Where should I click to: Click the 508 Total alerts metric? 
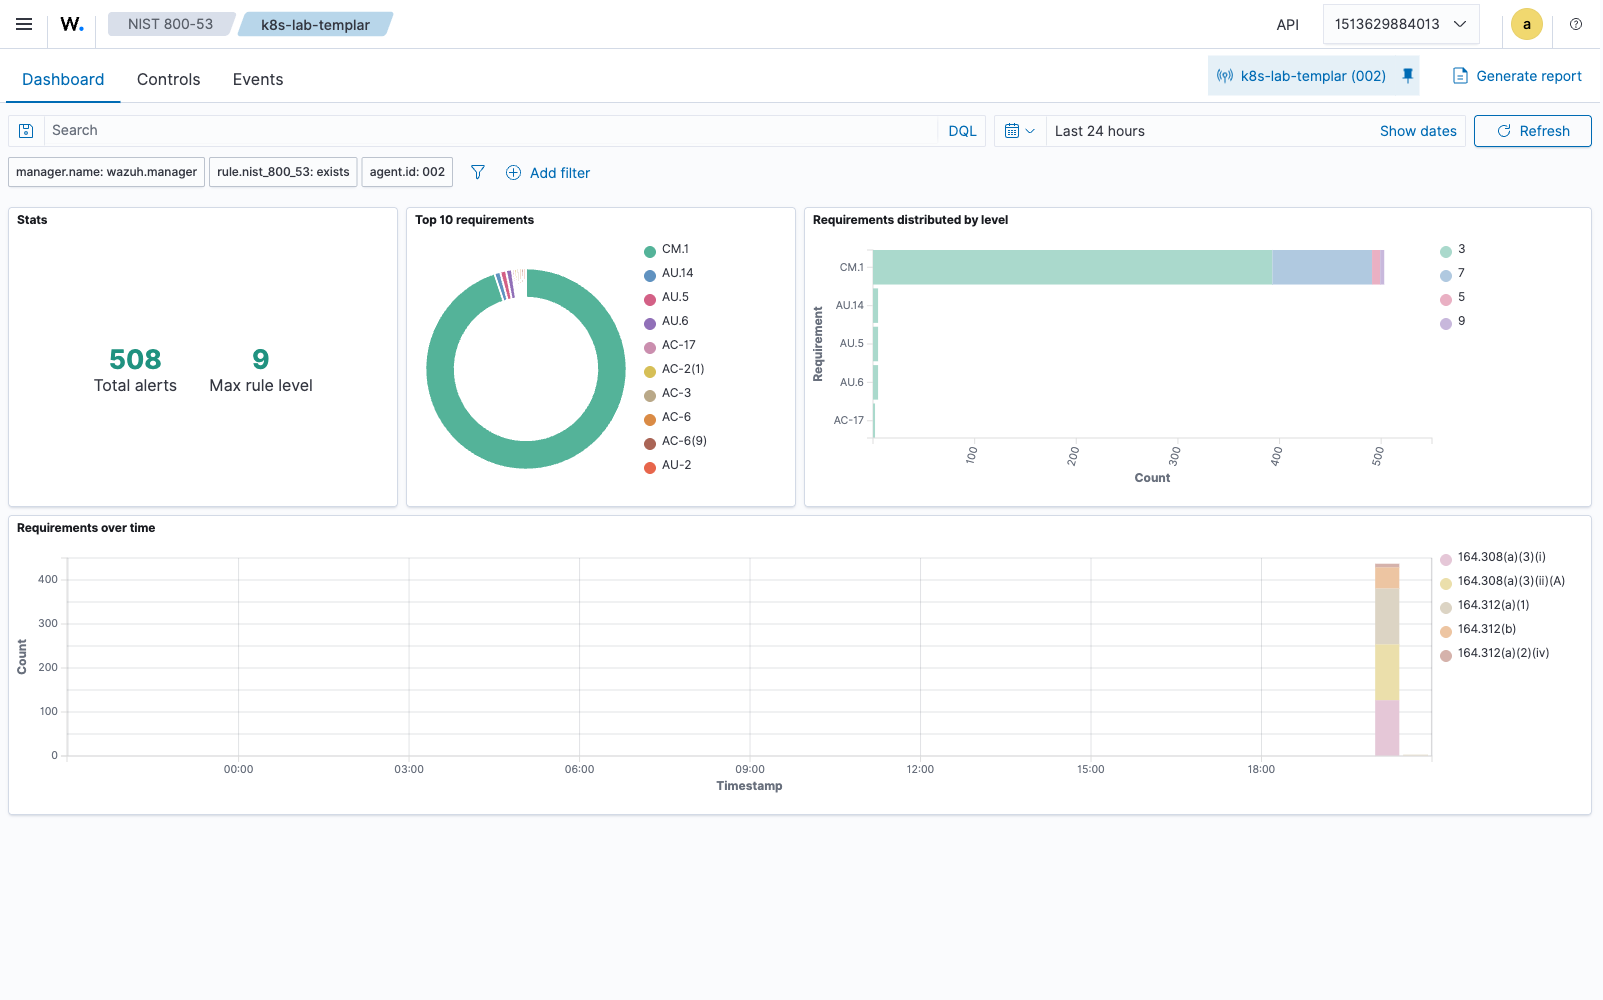point(135,370)
